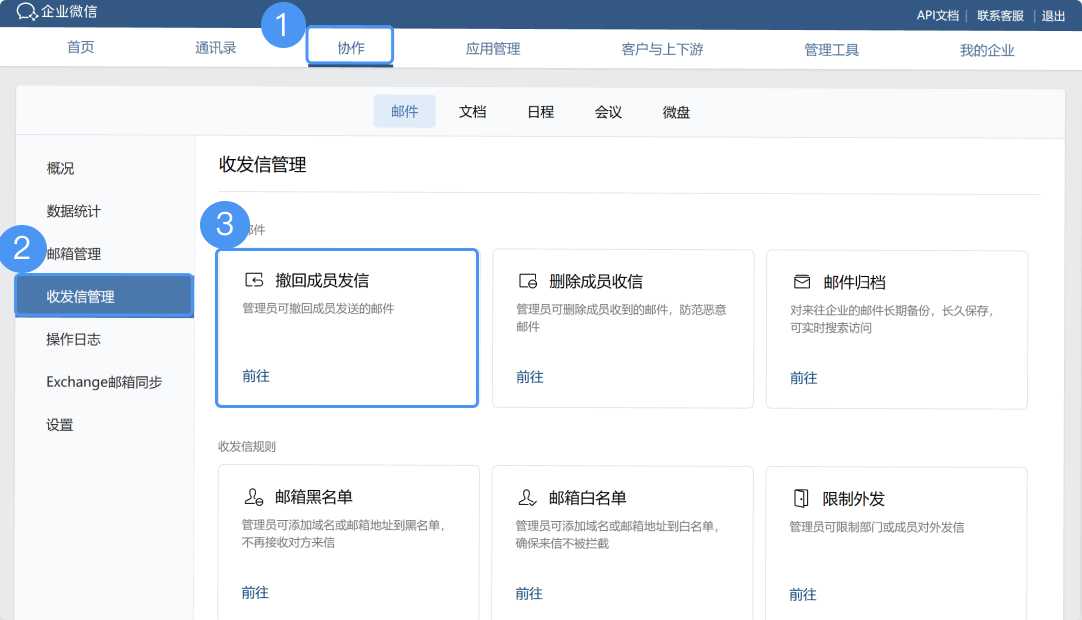Select 数据统计 in the left sidebar
Viewport: 1082px width, 620px height.
tap(73, 211)
